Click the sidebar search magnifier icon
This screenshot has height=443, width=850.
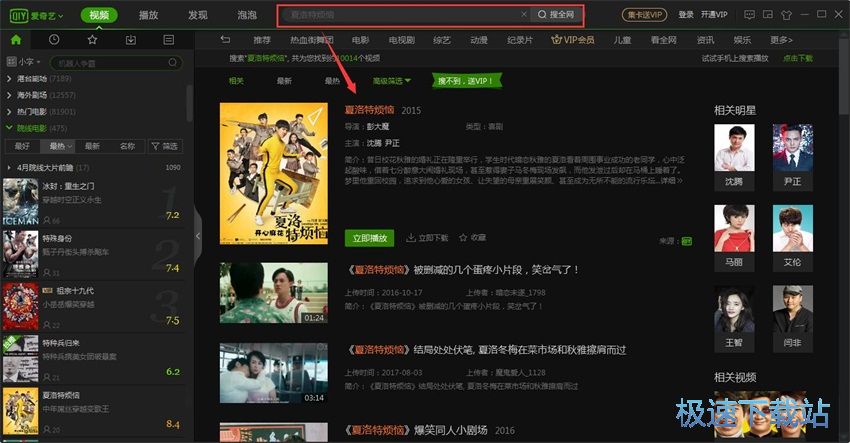coord(172,63)
